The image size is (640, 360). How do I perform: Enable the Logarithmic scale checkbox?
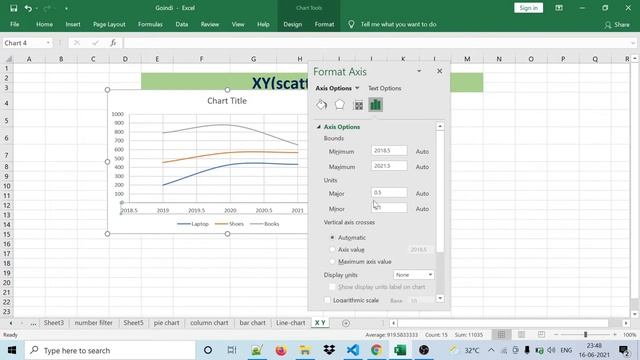(327, 300)
